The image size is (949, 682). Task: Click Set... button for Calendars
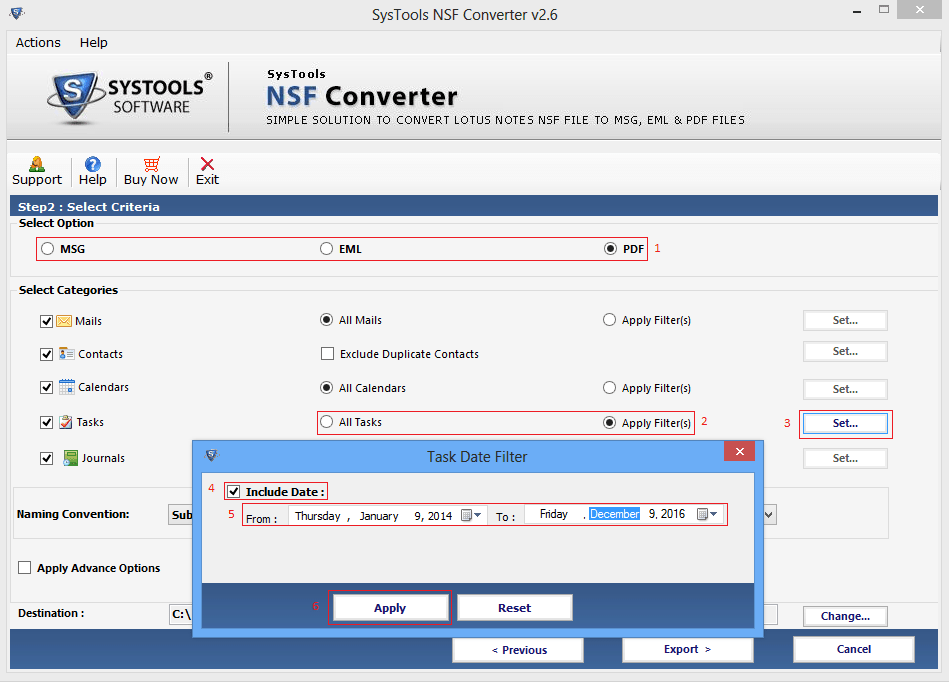point(845,389)
